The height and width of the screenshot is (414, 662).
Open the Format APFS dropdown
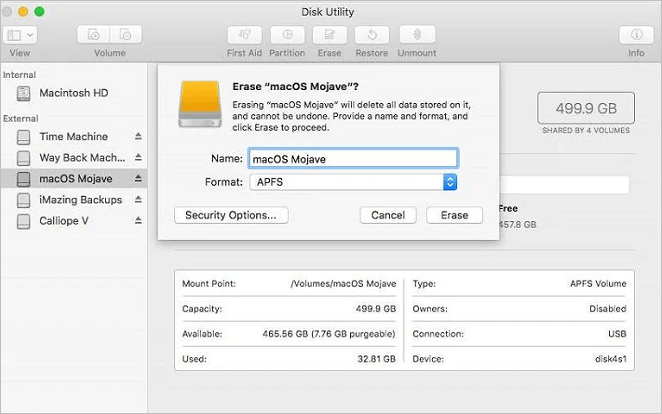353,182
